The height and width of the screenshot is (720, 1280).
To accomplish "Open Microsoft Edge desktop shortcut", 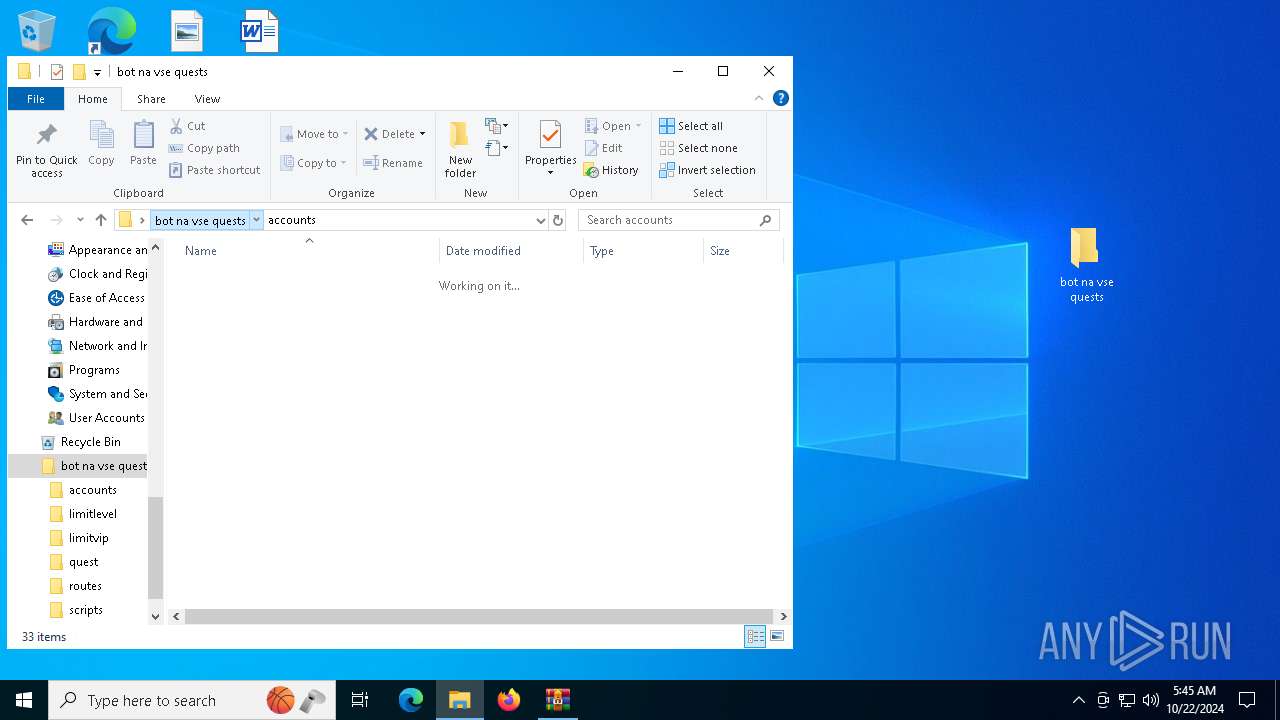I will pos(111,31).
